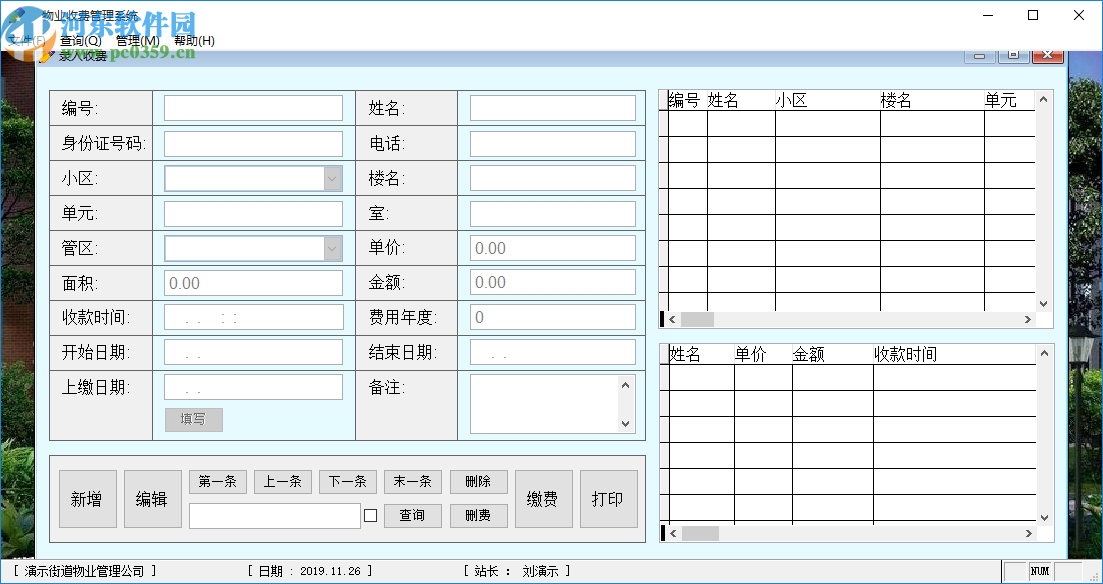Click the 楼名 text field
Viewport: 1103px width, 584px height.
[x=553, y=179]
